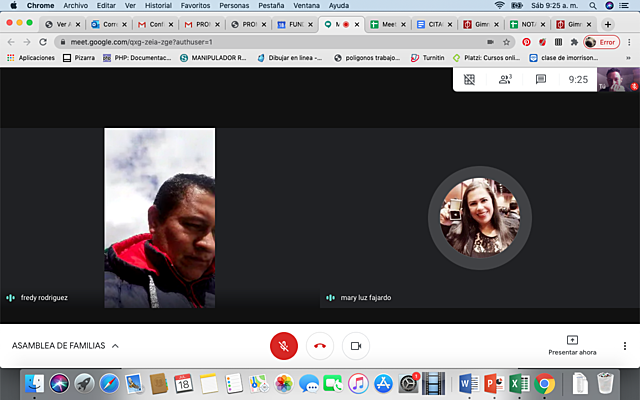Open App Store from the Dock
This screenshot has width=640, height=400.
tap(383, 383)
